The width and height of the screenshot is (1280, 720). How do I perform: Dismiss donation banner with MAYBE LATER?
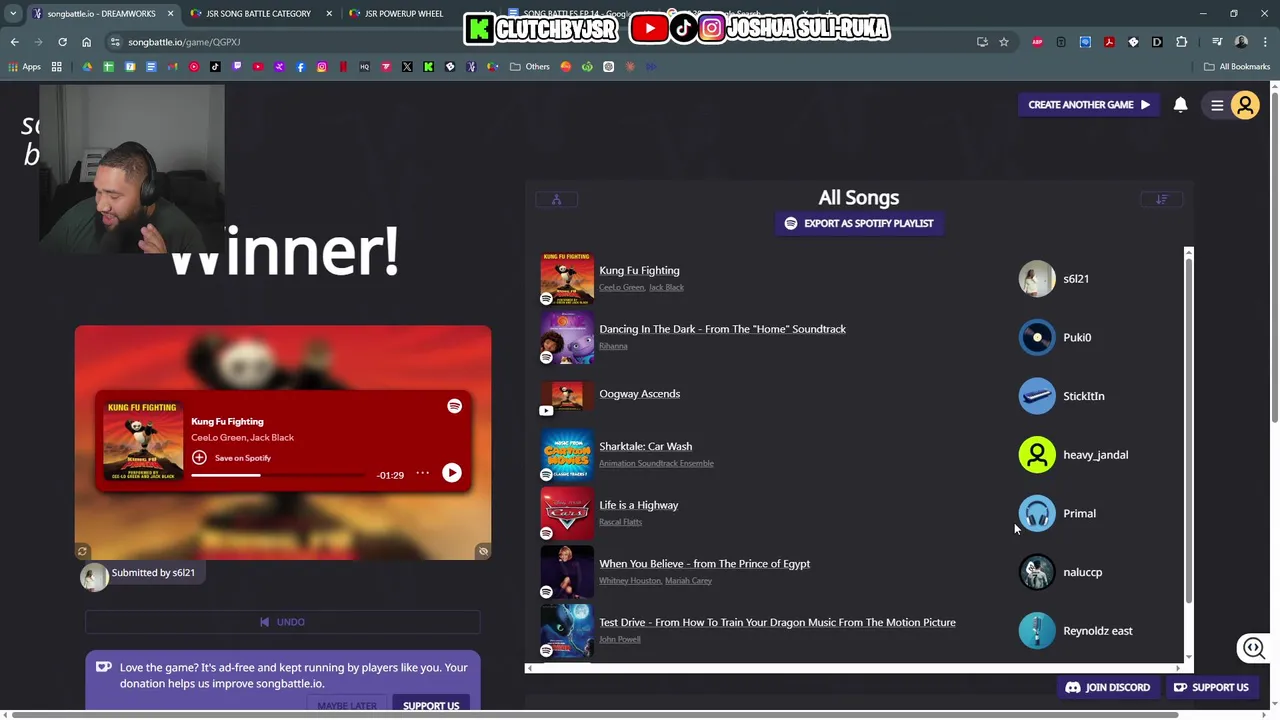(x=347, y=705)
